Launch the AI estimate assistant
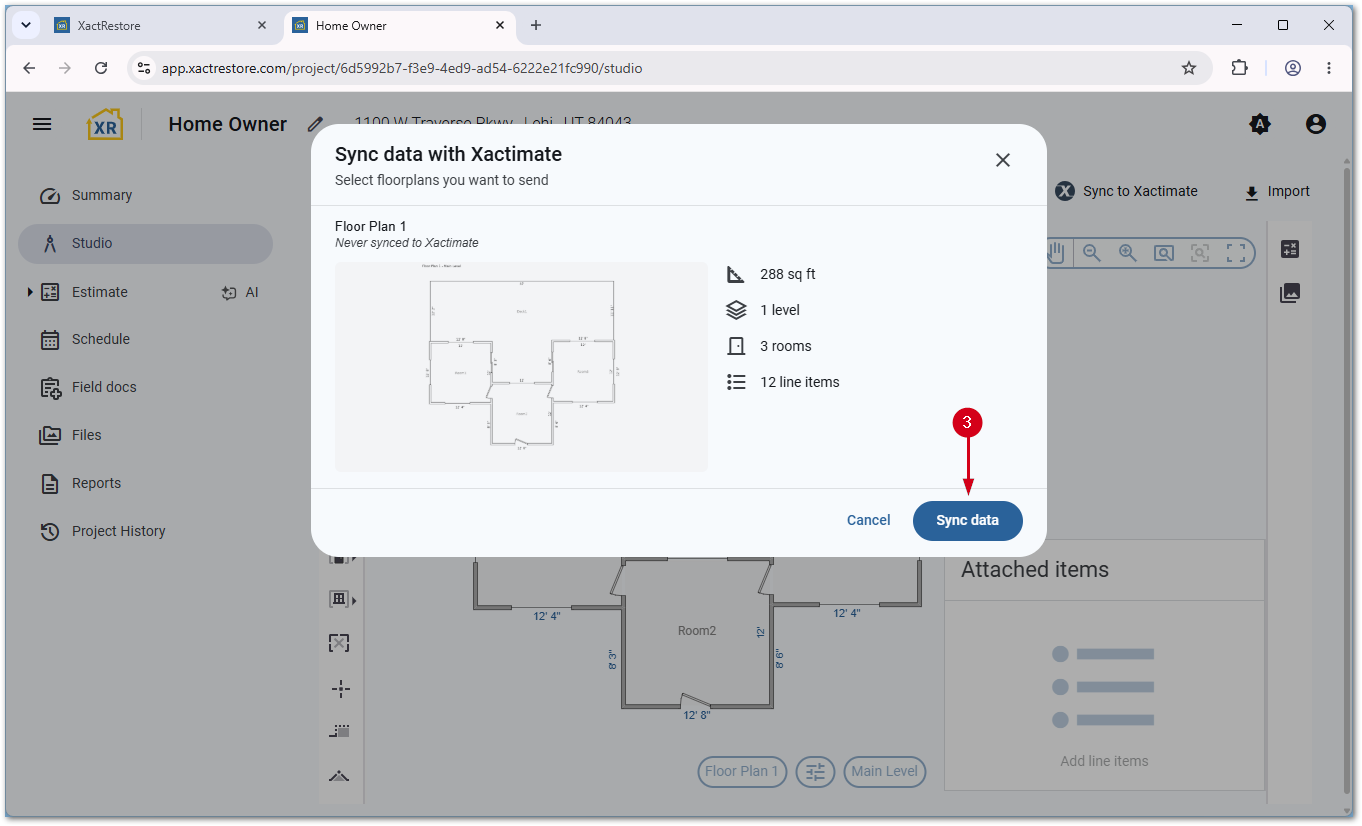Image resolution: width=1362 pixels, height=826 pixels. [240, 292]
